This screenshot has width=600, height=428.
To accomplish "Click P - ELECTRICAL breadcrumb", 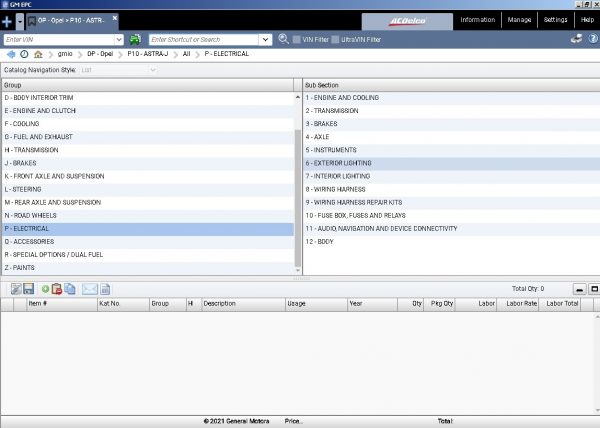I will coord(227,54).
